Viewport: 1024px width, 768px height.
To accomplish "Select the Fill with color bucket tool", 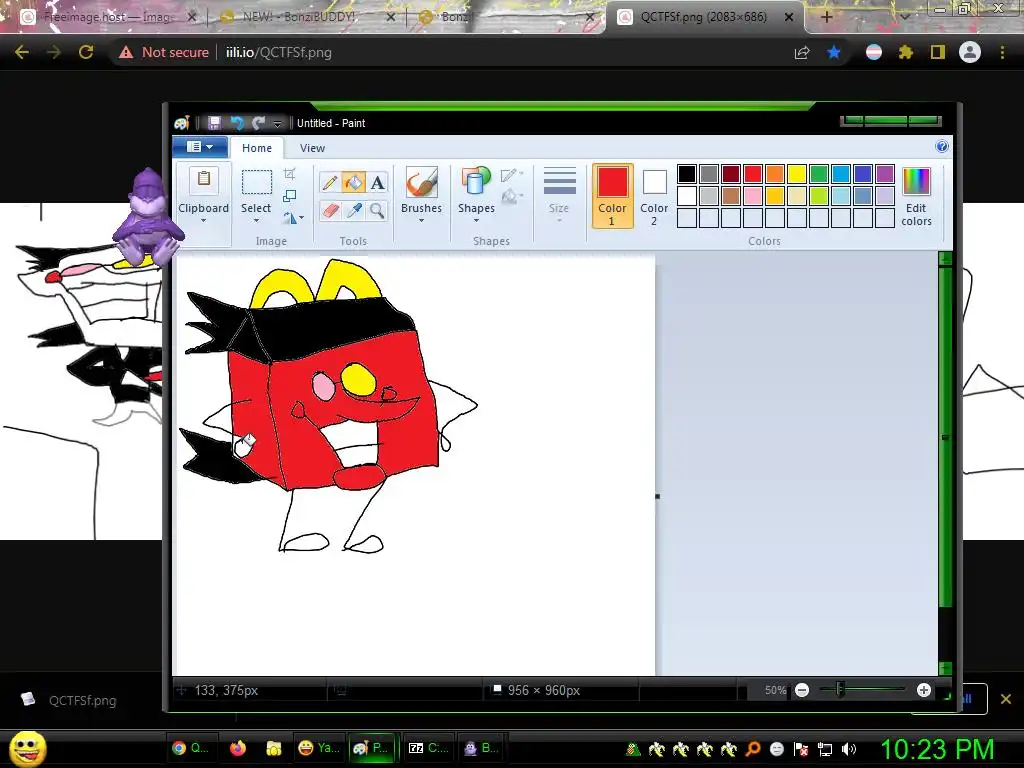I will point(354,182).
